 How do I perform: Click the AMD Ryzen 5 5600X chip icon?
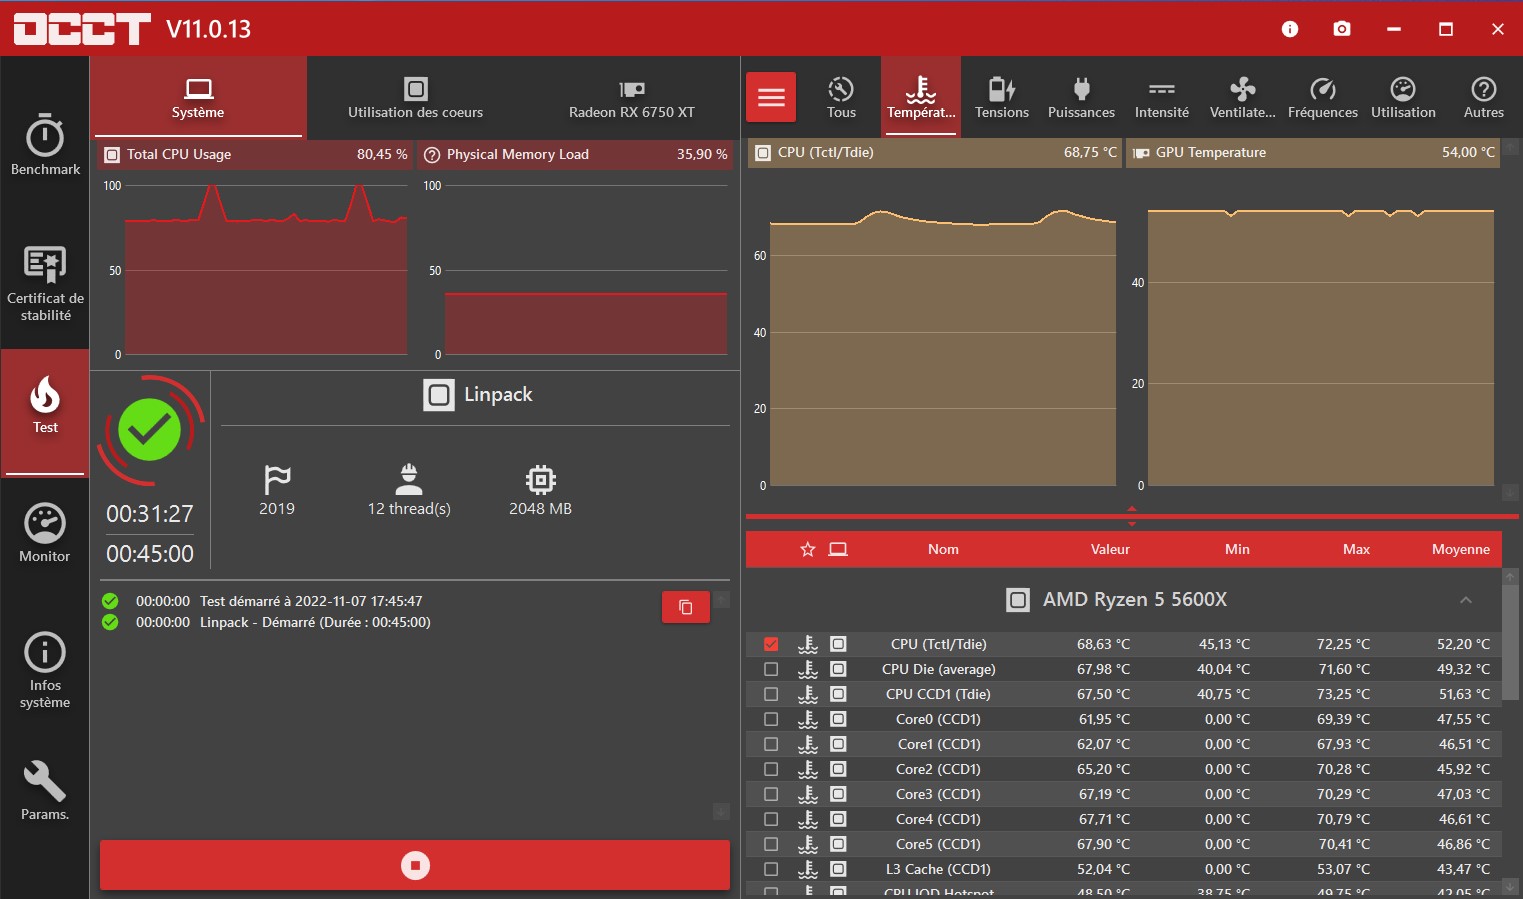point(1018,600)
